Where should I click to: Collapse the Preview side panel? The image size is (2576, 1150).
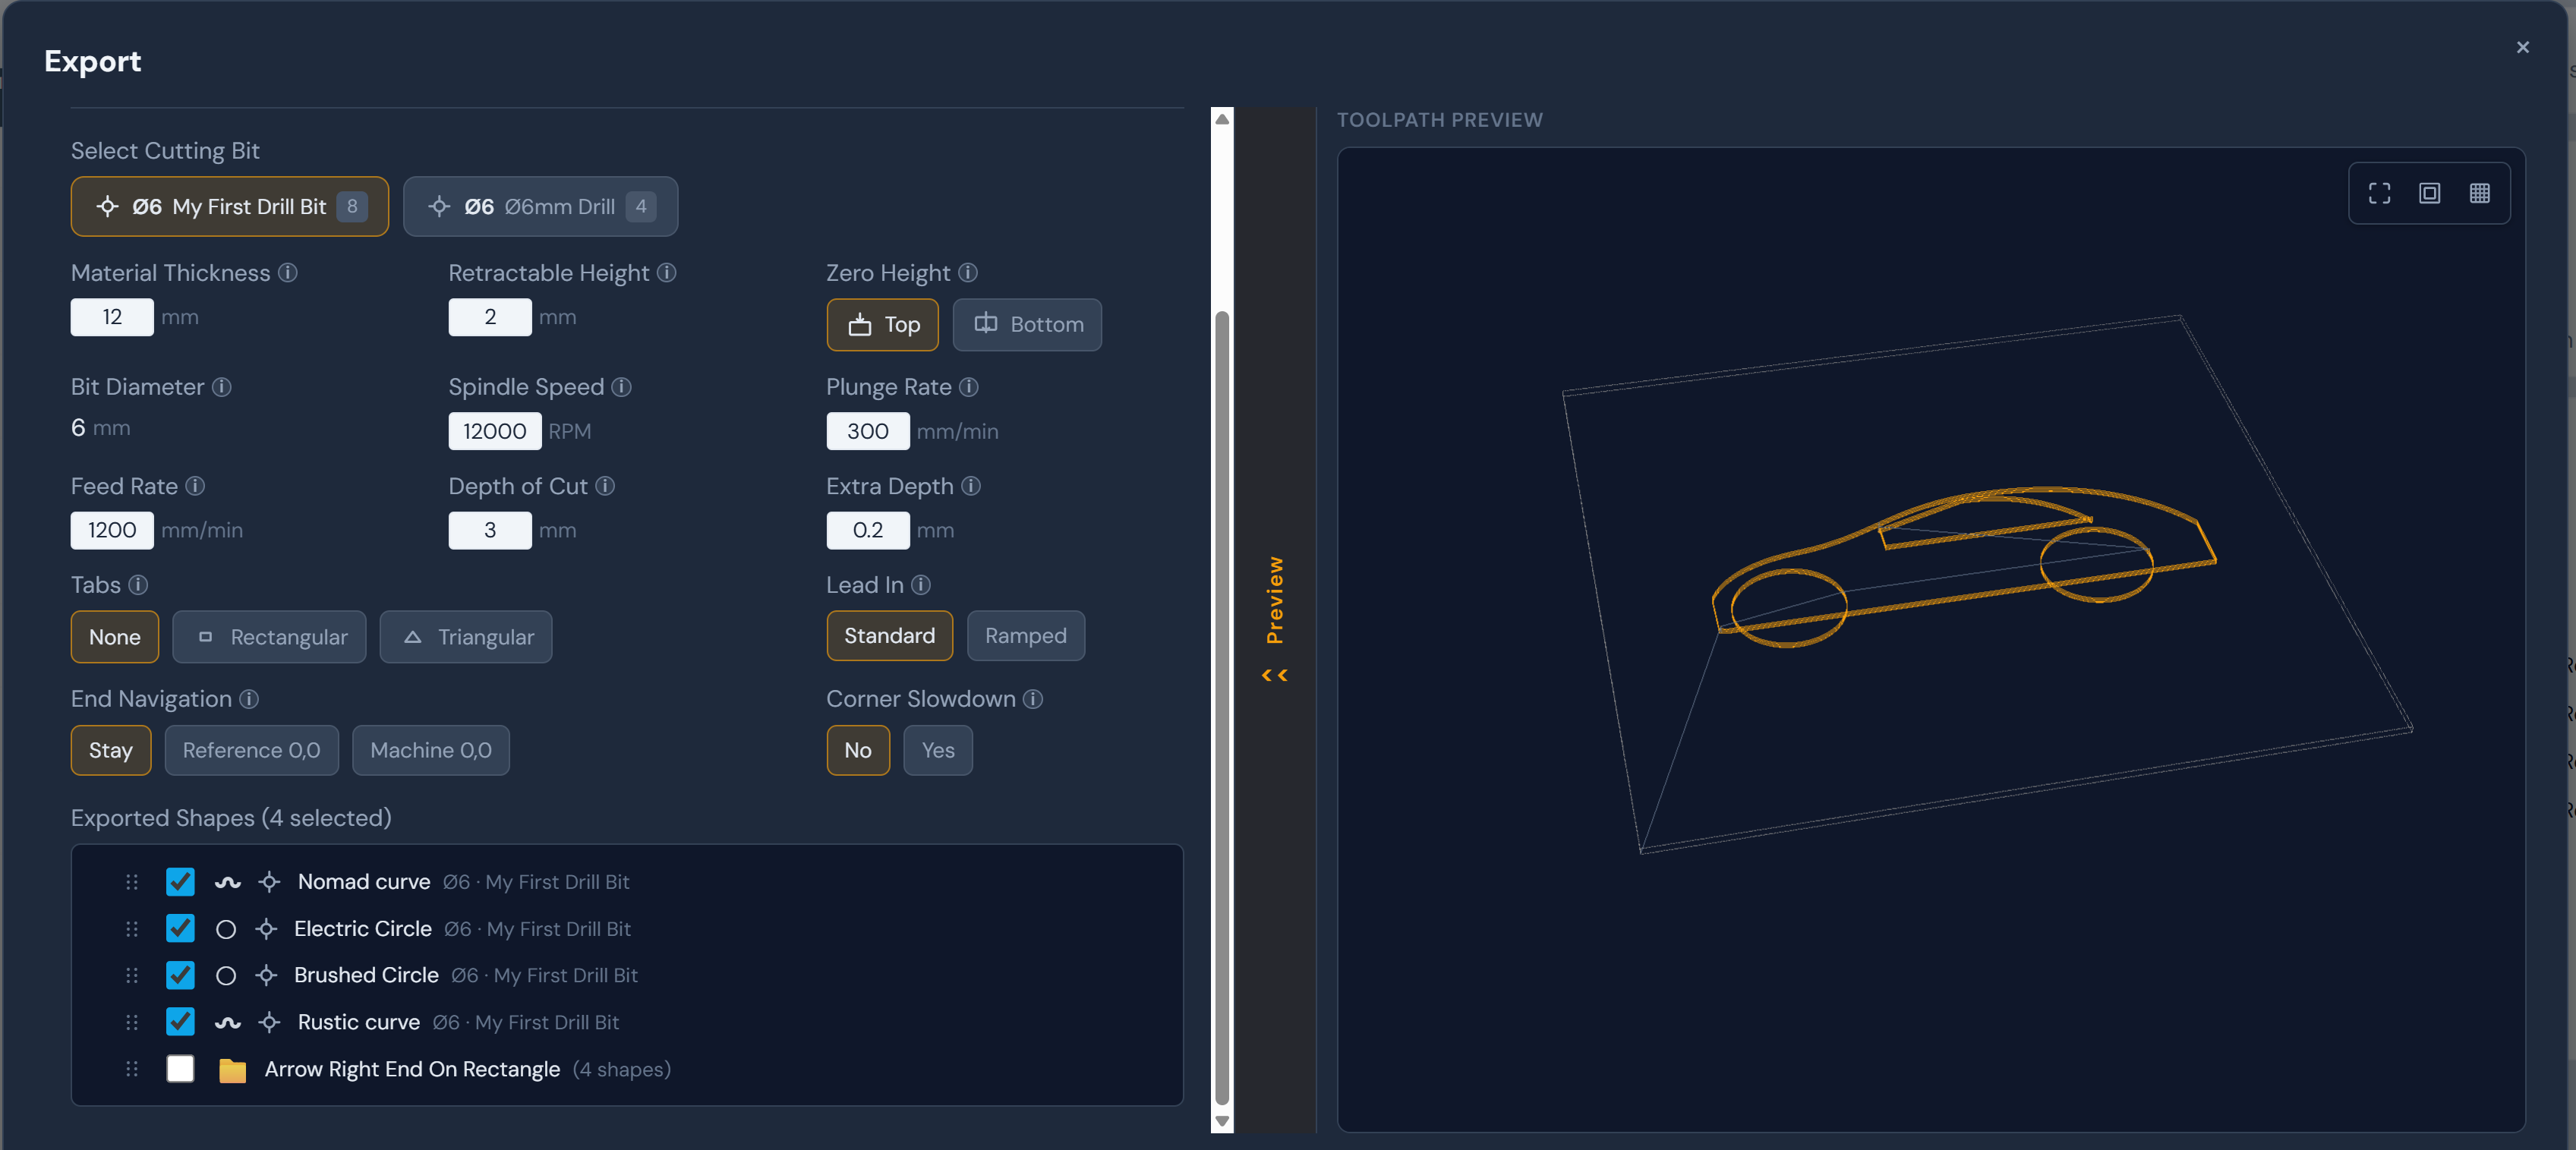(x=1274, y=620)
